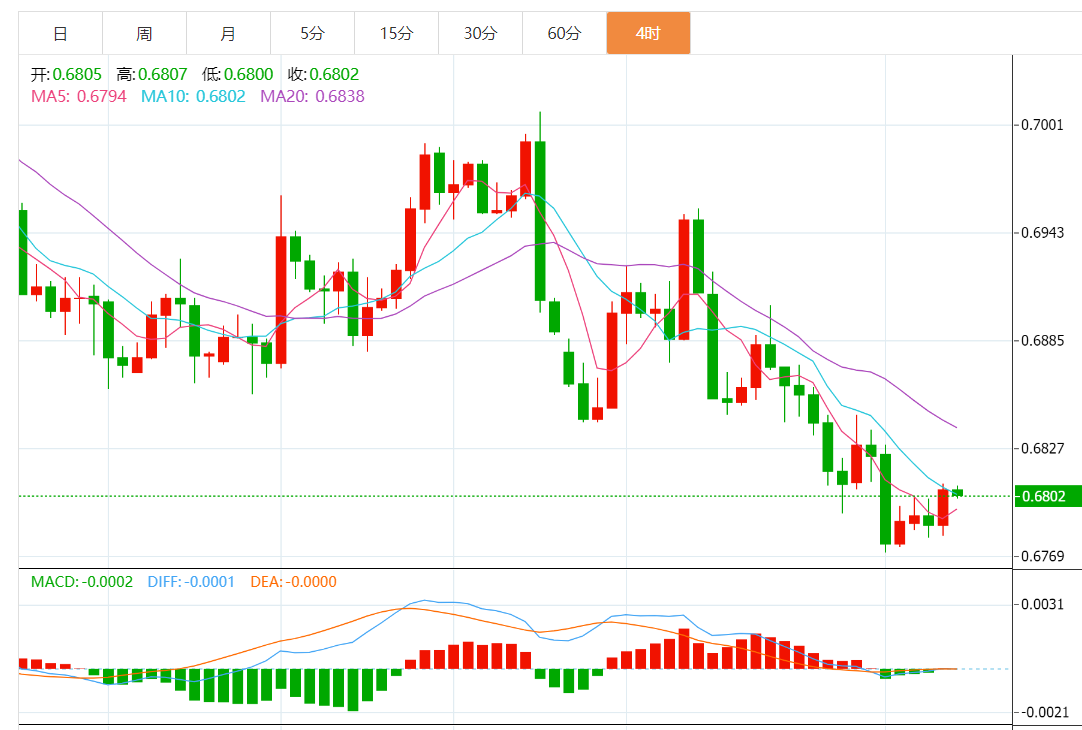Click the 0.0031 MACD axis label
The image size is (1082, 730).
[x=1042, y=604]
